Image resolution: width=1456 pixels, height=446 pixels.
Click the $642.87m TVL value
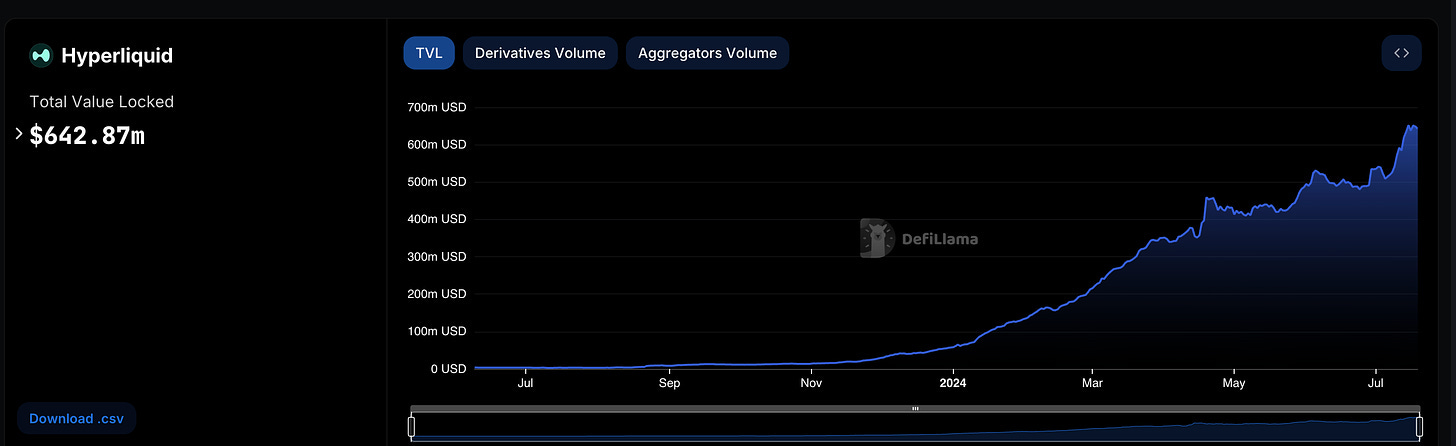tap(87, 135)
